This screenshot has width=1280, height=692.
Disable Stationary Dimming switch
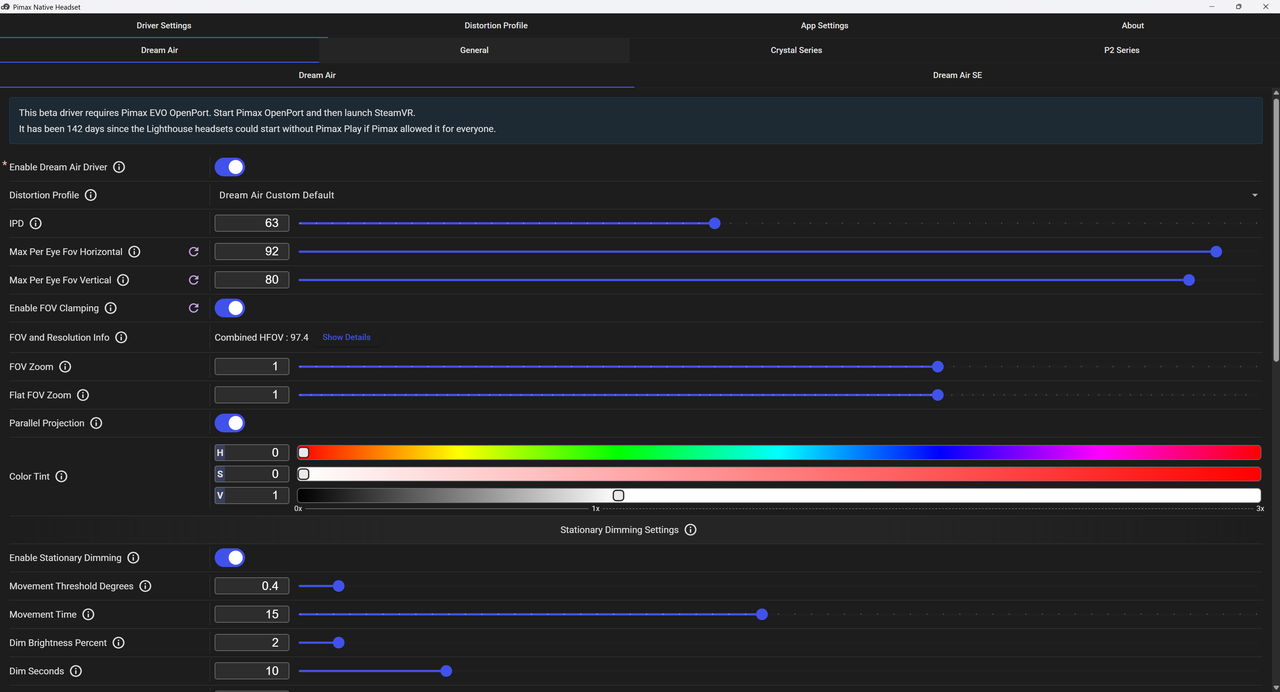coord(230,558)
